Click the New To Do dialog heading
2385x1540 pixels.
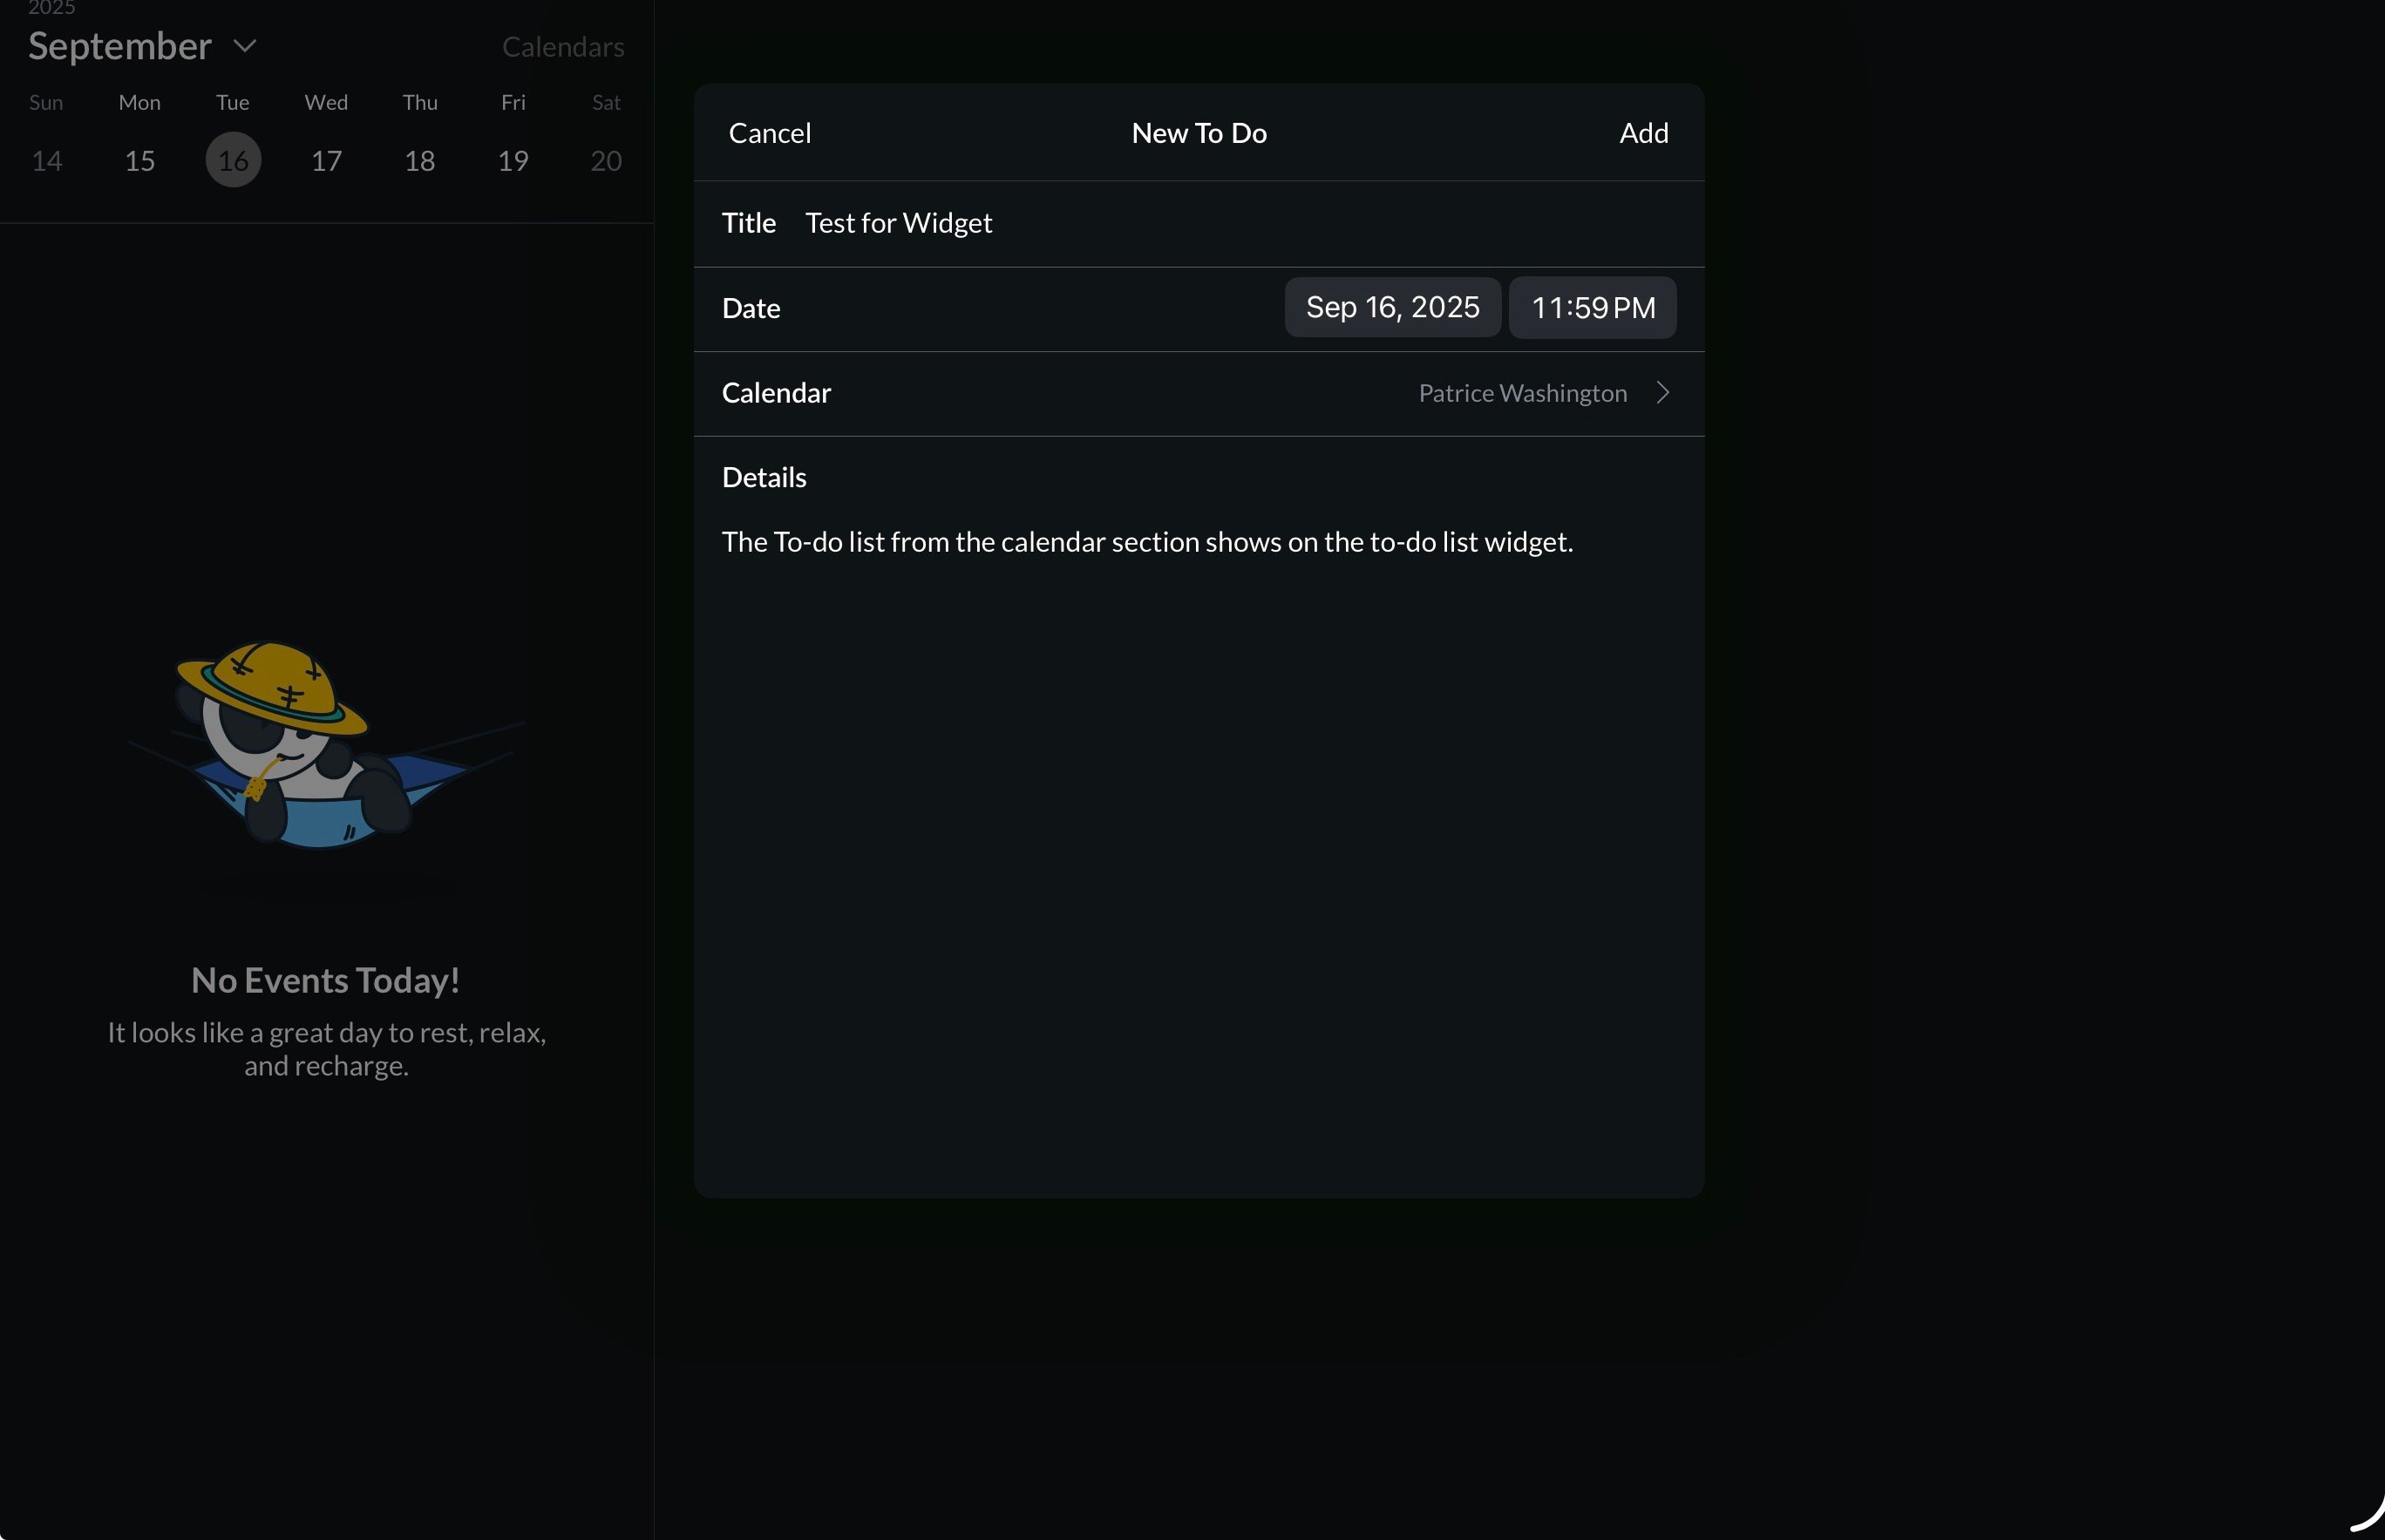coord(1198,133)
